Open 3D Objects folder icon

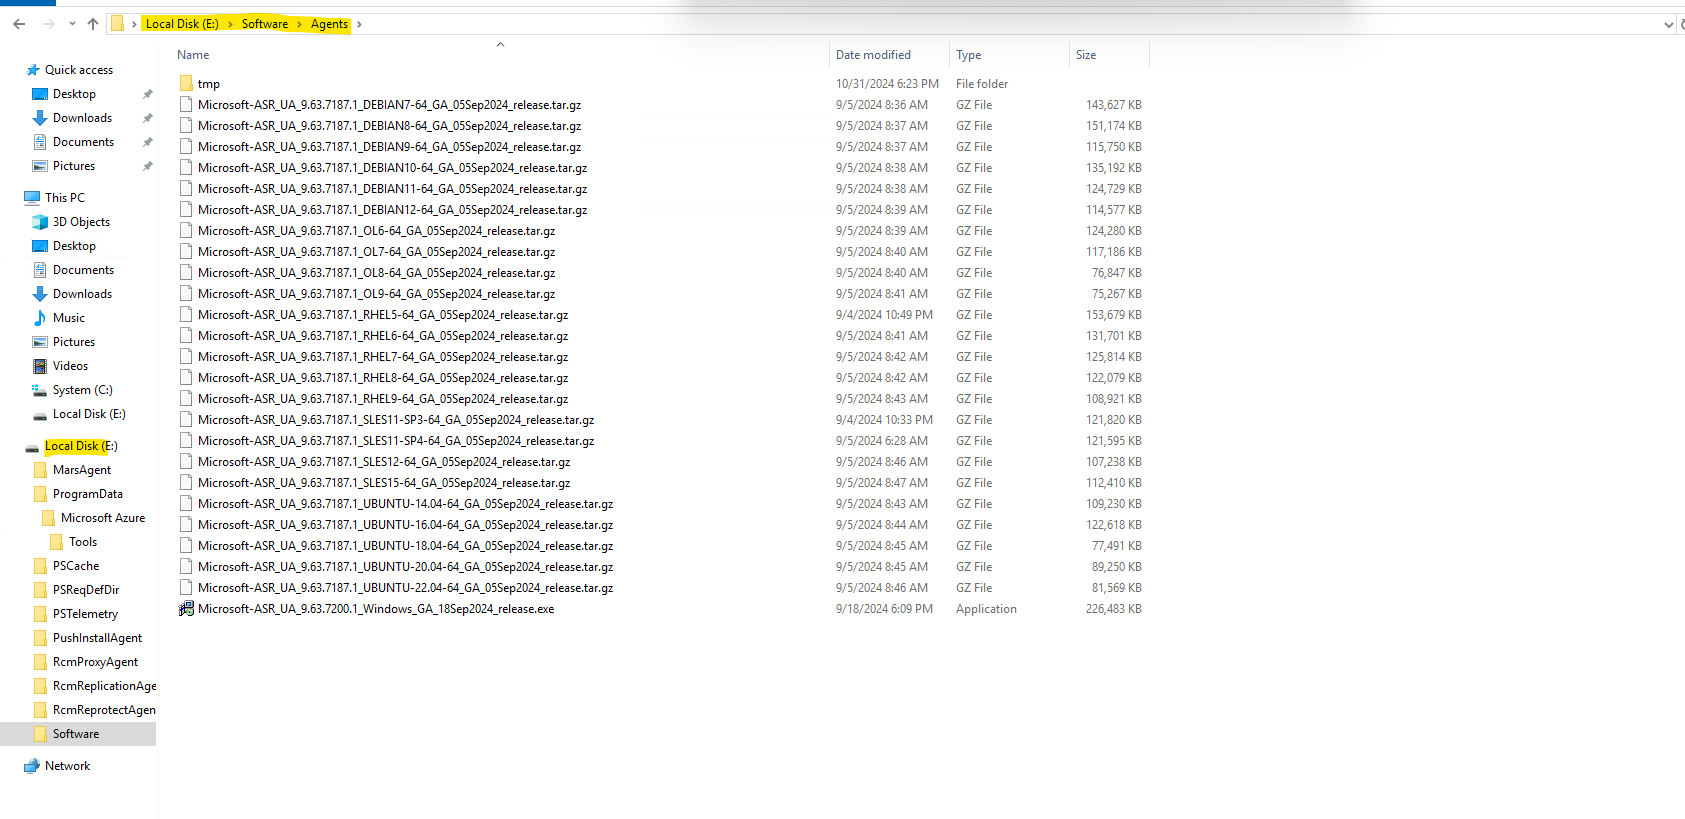(40, 222)
